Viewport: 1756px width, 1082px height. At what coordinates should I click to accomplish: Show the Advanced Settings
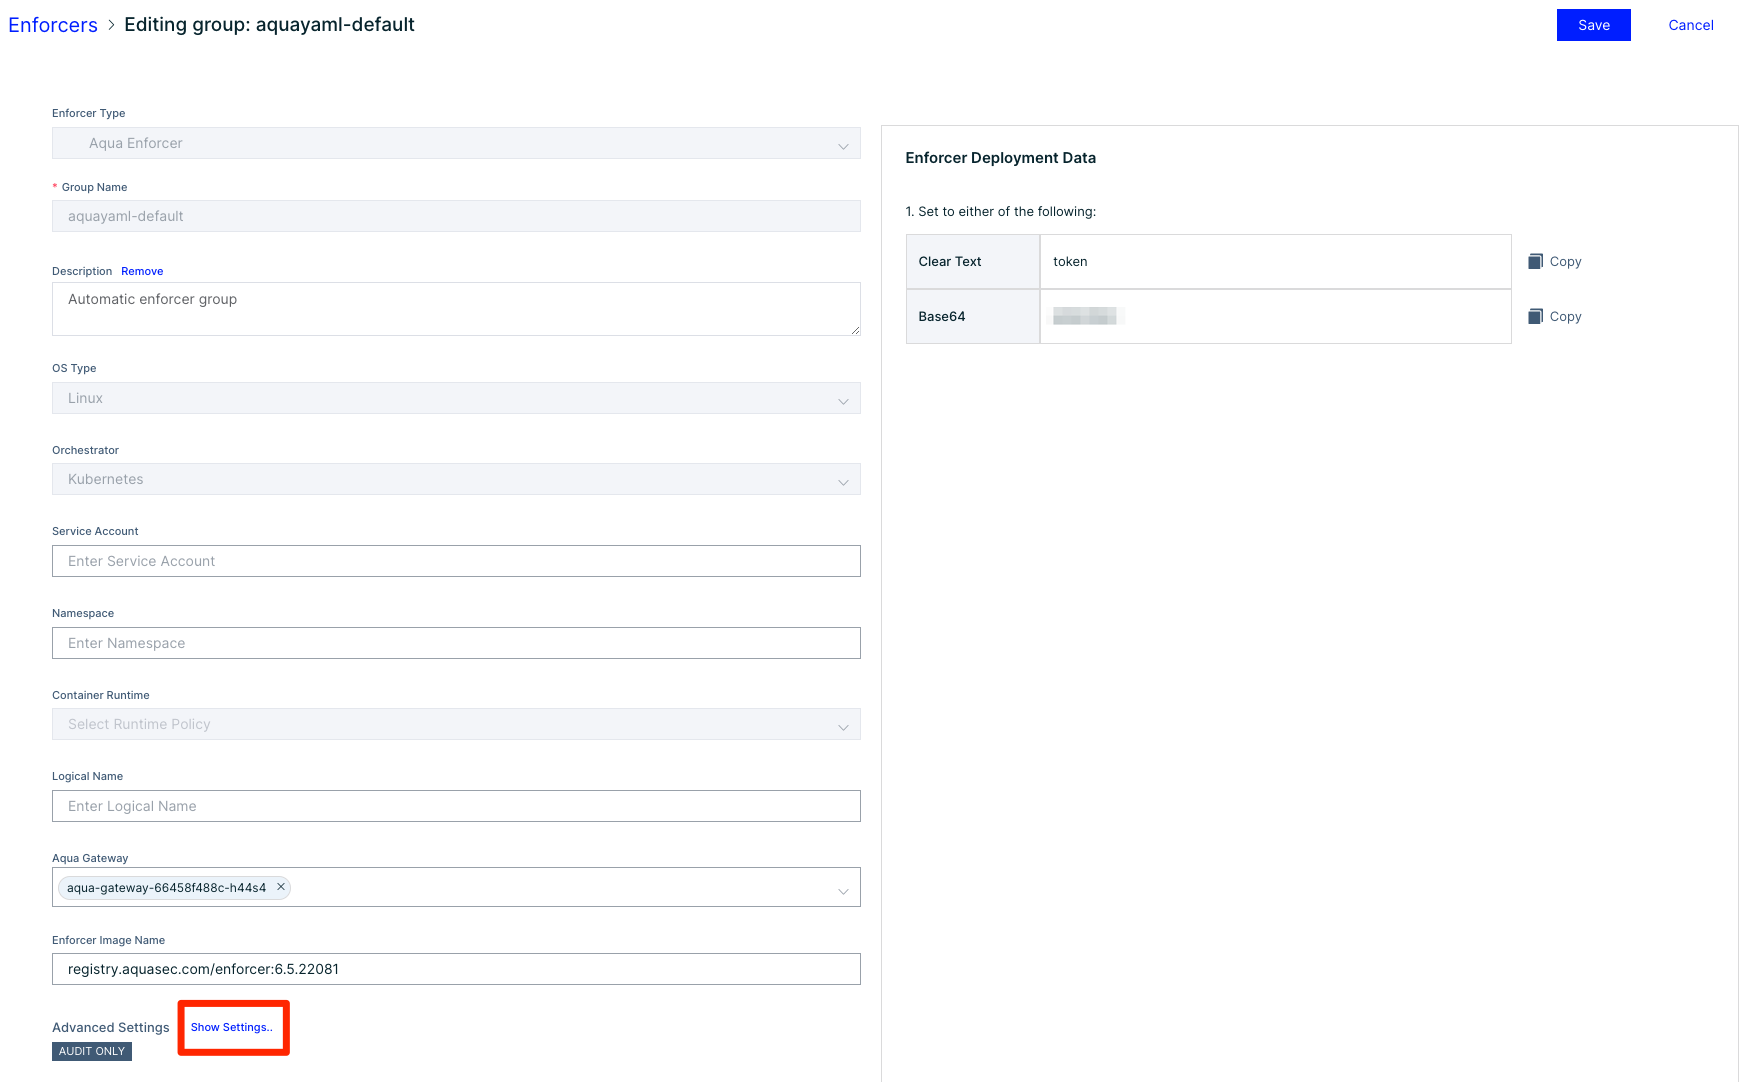coord(232,1027)
